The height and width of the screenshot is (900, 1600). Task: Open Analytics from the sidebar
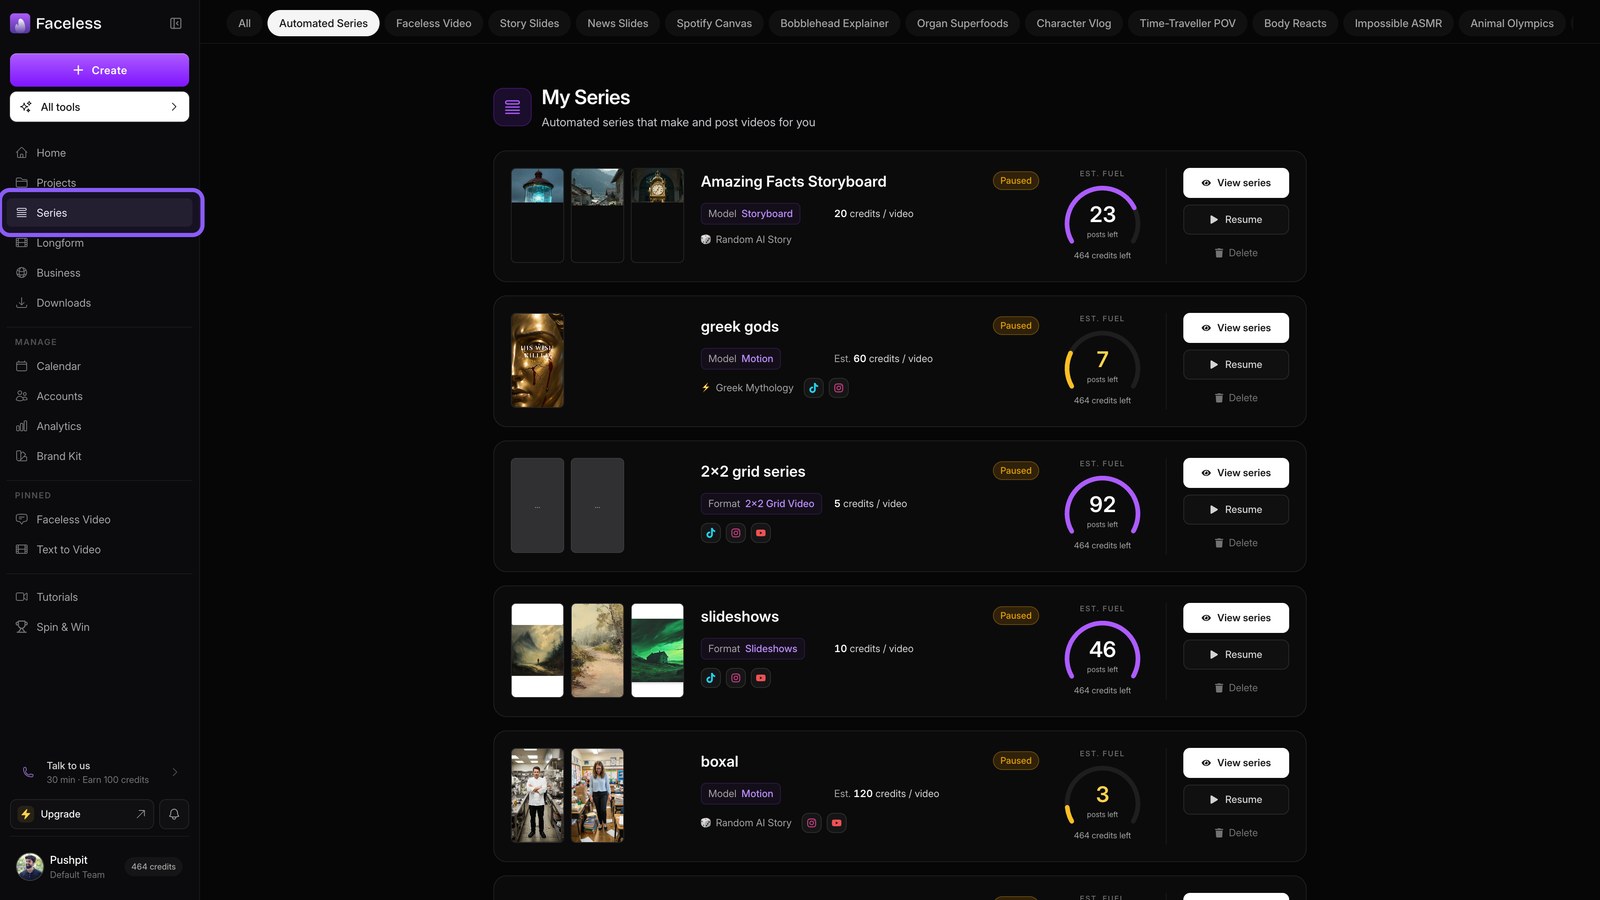pos(100,426)
